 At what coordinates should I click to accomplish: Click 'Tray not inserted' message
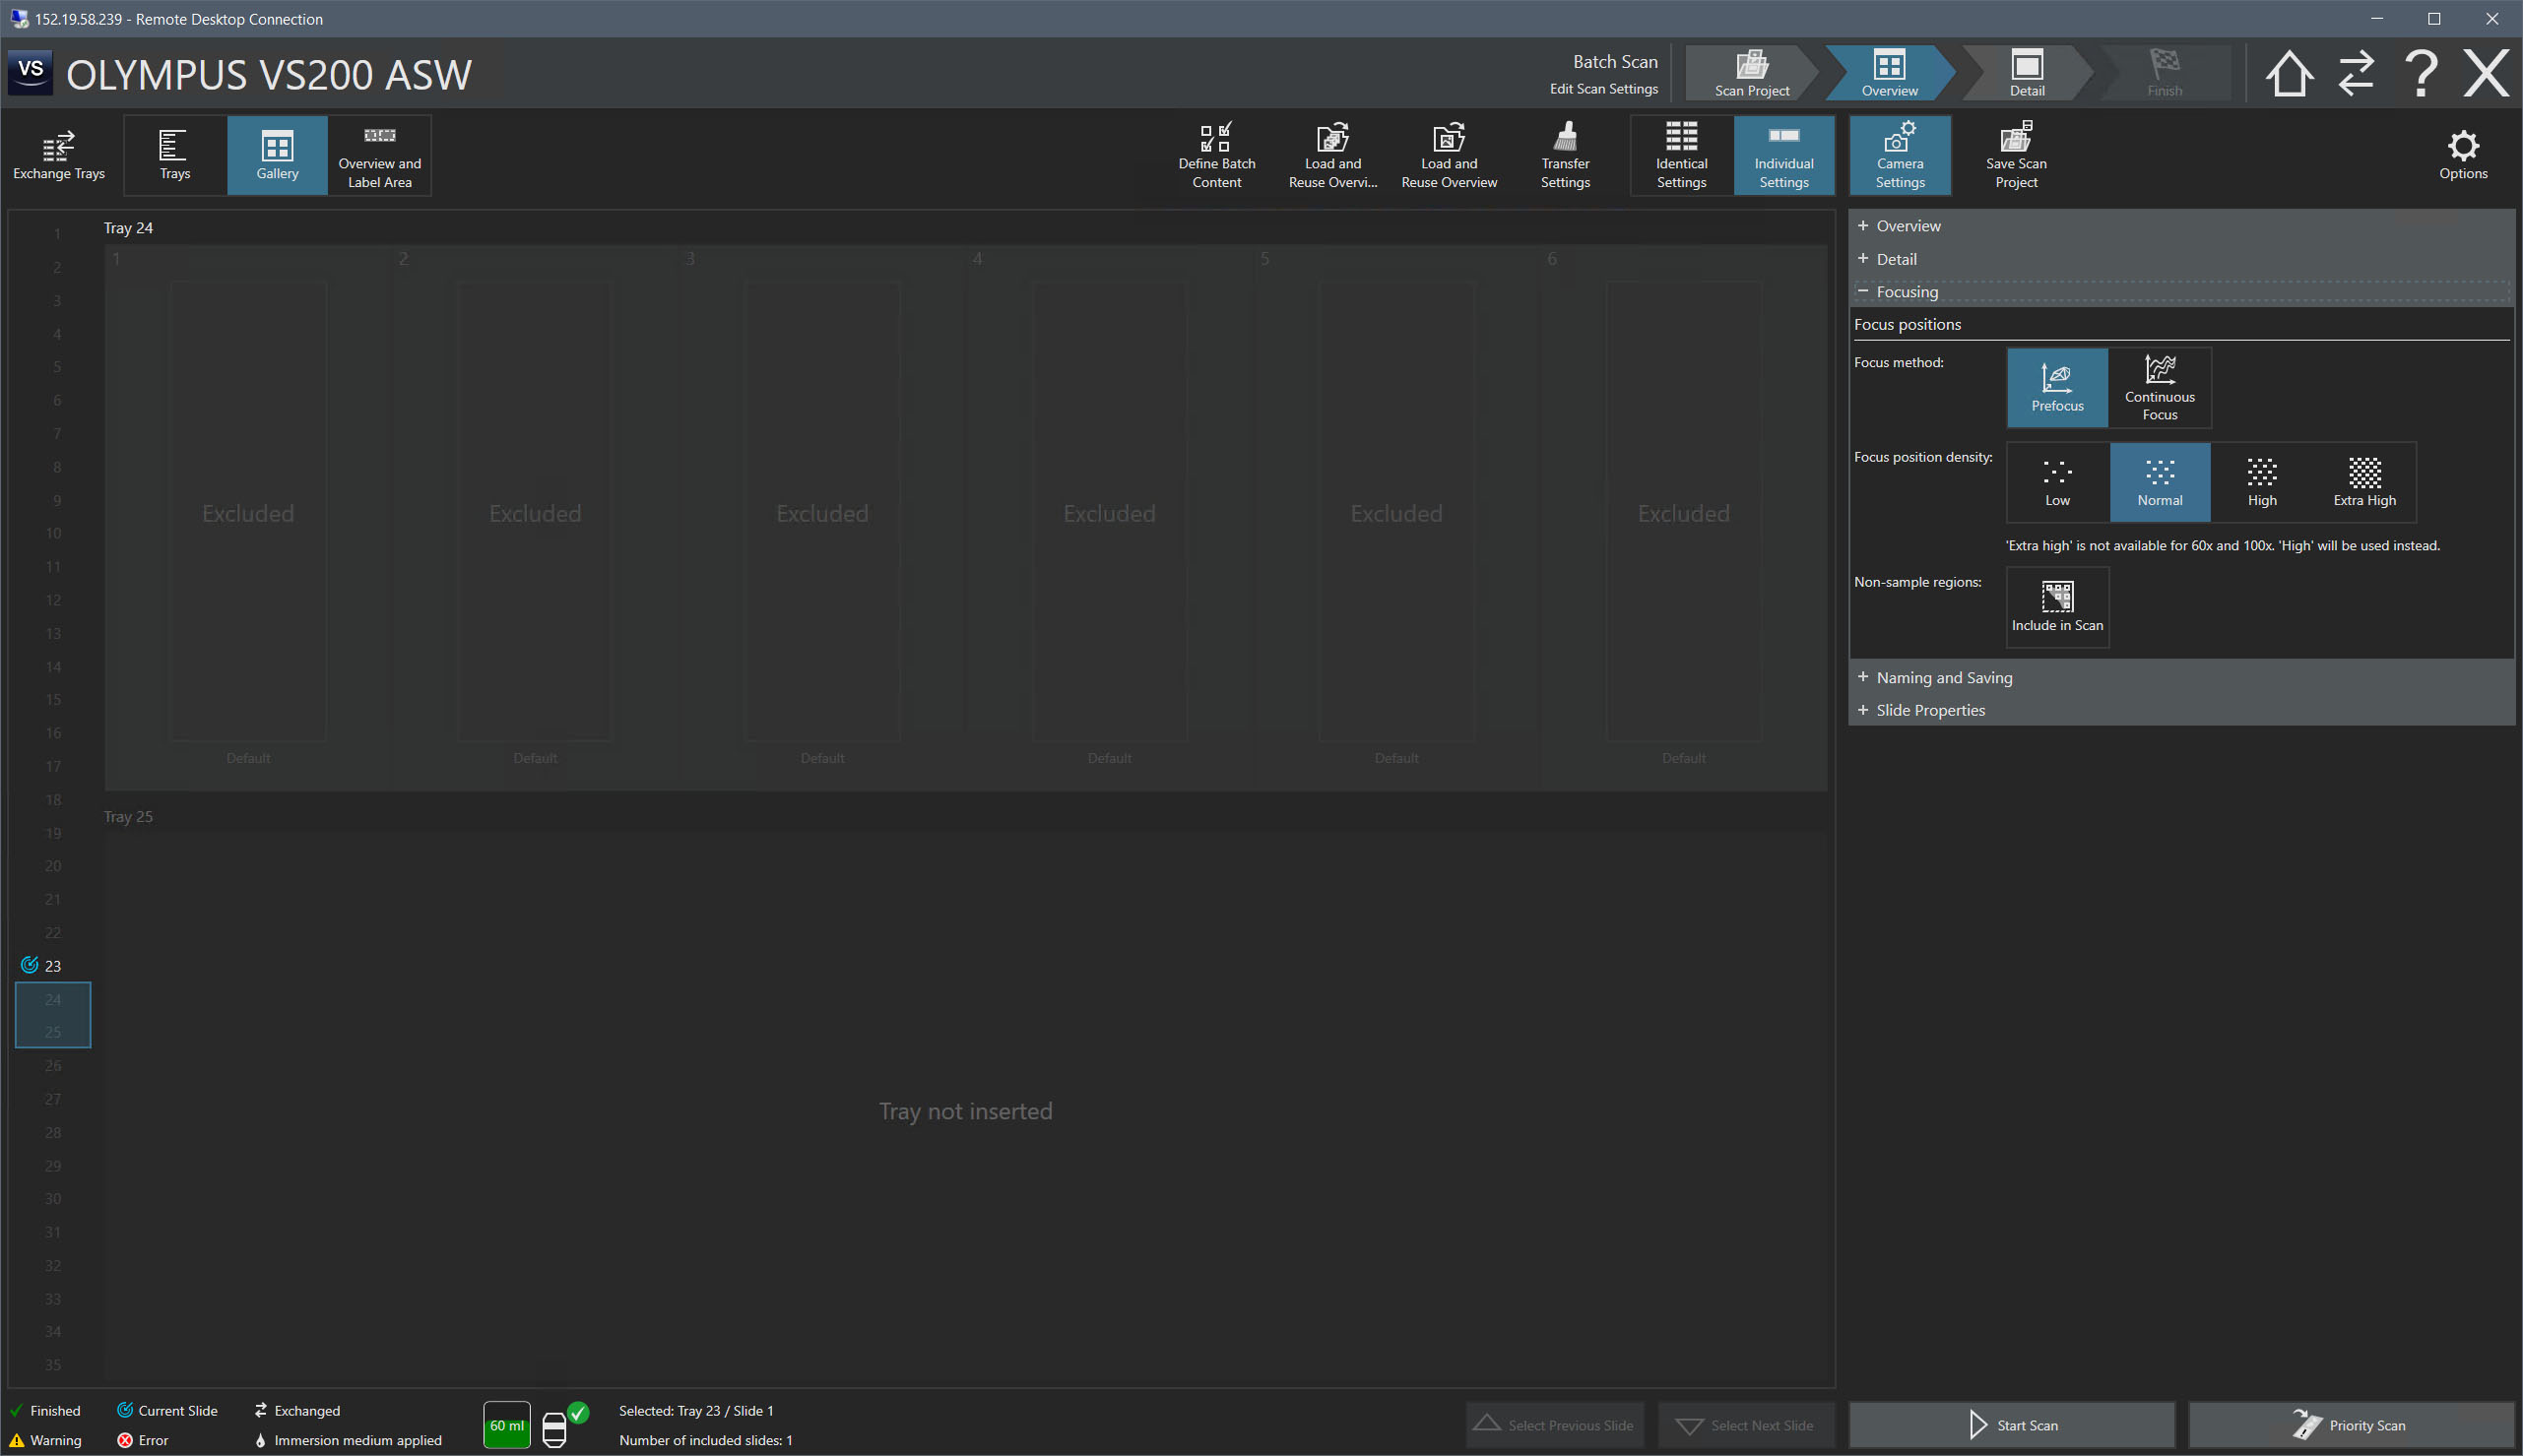[965, 1111]
